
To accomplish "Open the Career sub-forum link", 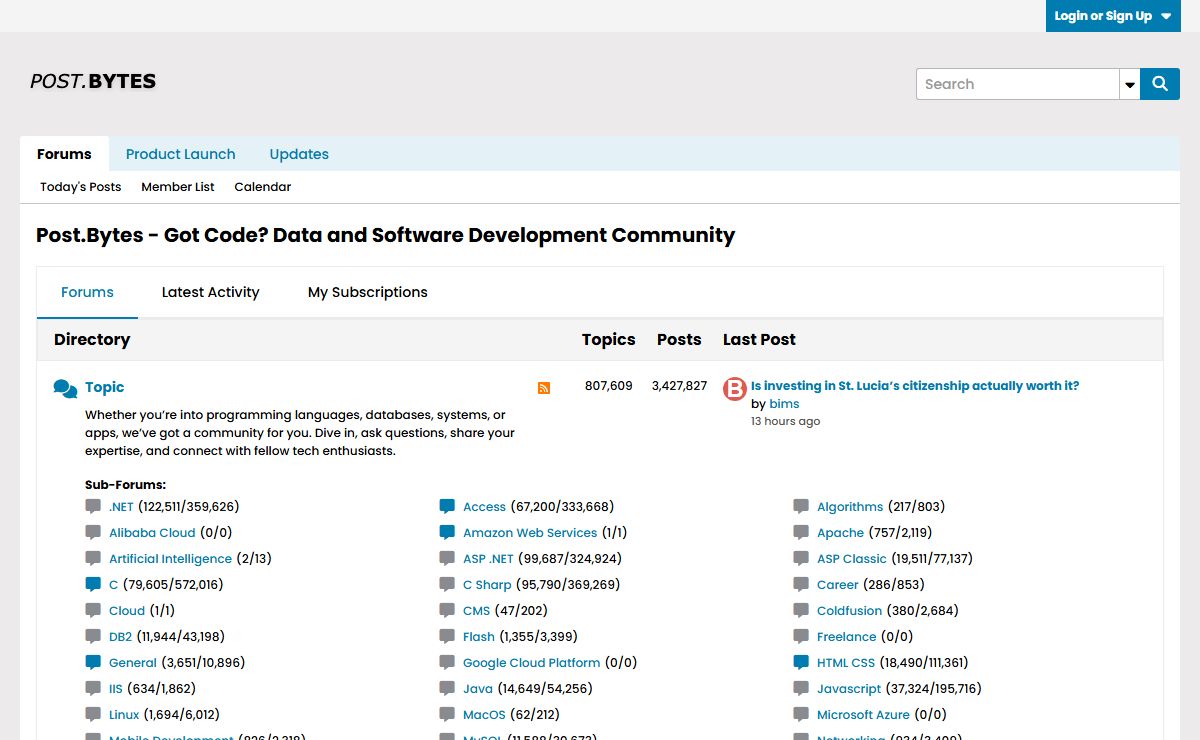I will coord(838,585).
